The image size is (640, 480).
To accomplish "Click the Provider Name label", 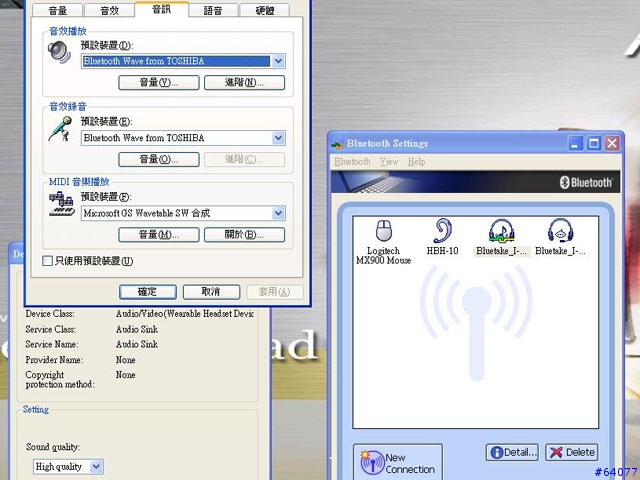I will coord(54,360).
